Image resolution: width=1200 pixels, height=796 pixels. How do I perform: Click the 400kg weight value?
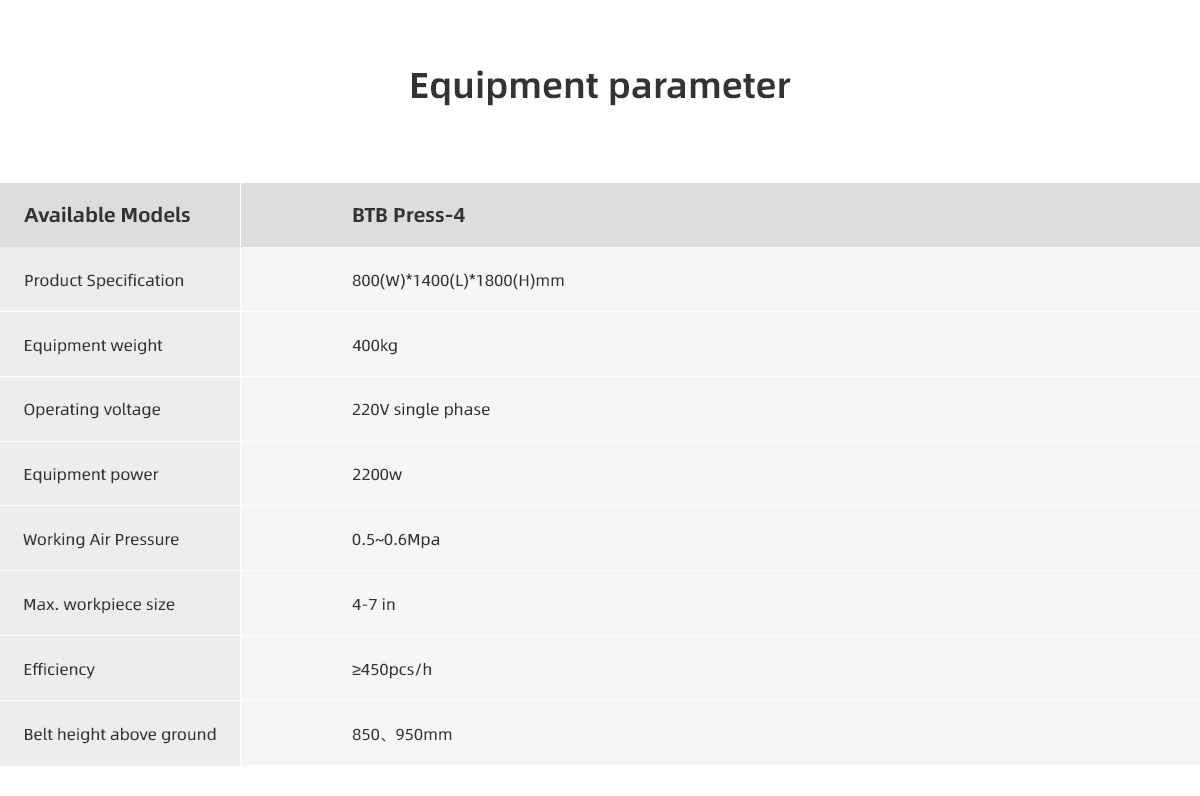pos(375,345)
